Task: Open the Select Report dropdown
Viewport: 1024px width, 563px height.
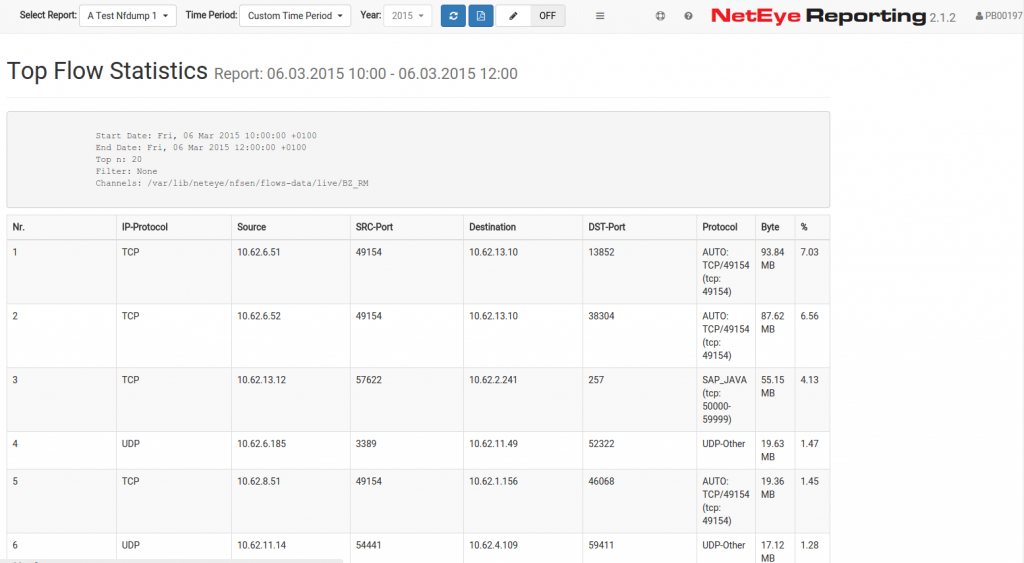Action: pos(129,16)
